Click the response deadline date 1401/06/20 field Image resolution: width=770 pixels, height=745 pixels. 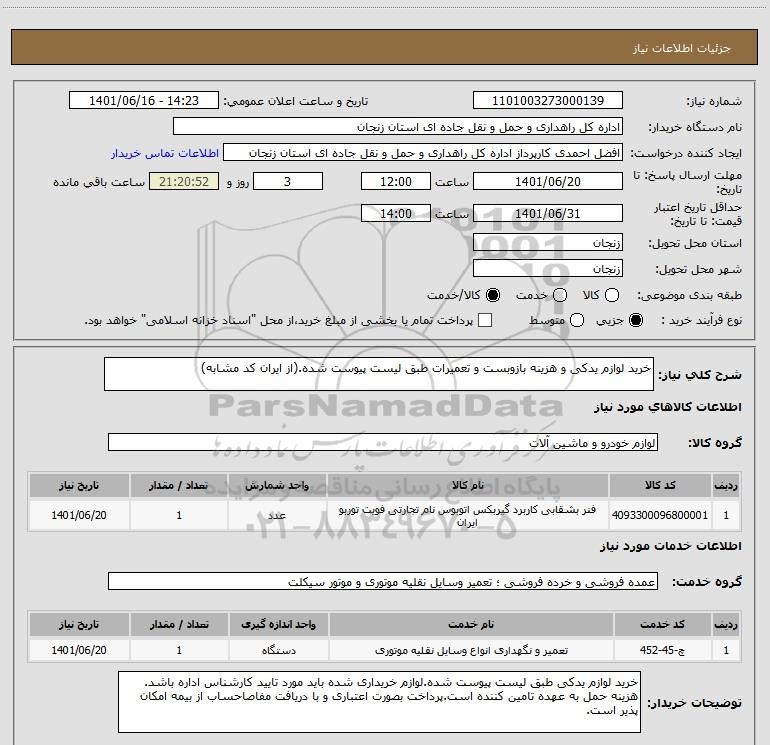click(548, 181)
